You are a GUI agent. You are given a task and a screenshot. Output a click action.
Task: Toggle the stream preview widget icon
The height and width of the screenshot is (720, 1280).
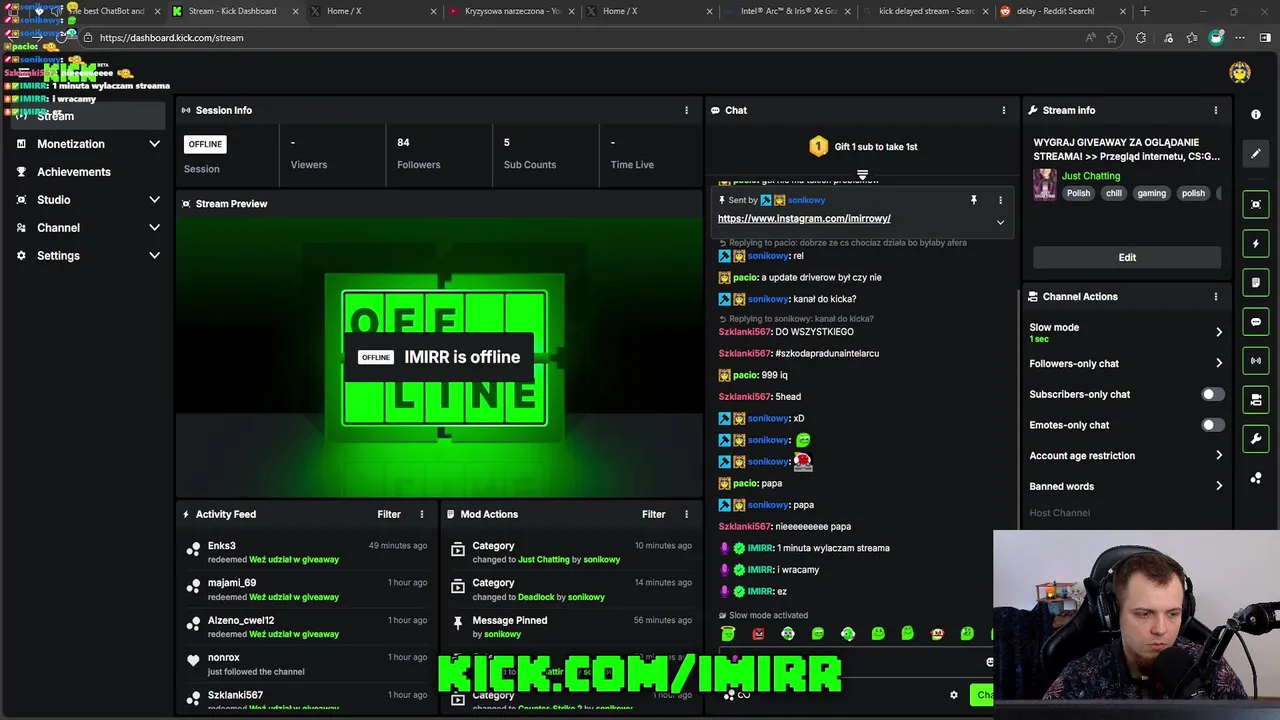(x=1256, y=204)
